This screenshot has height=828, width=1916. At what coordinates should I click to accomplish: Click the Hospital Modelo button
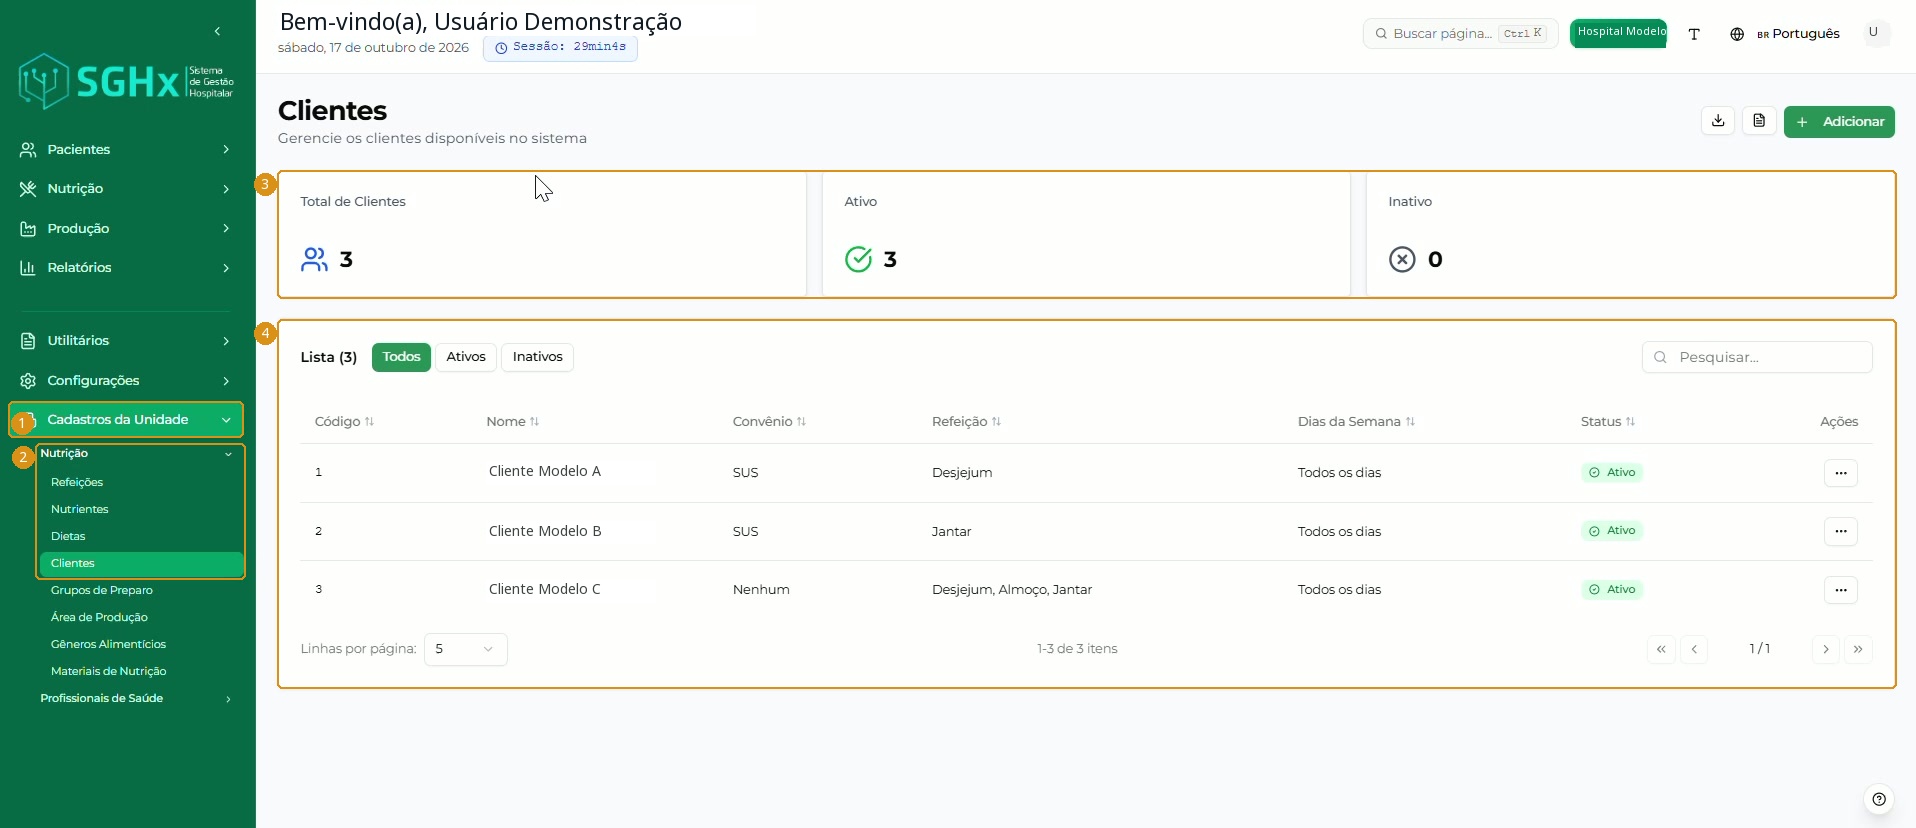(1618, 33)
